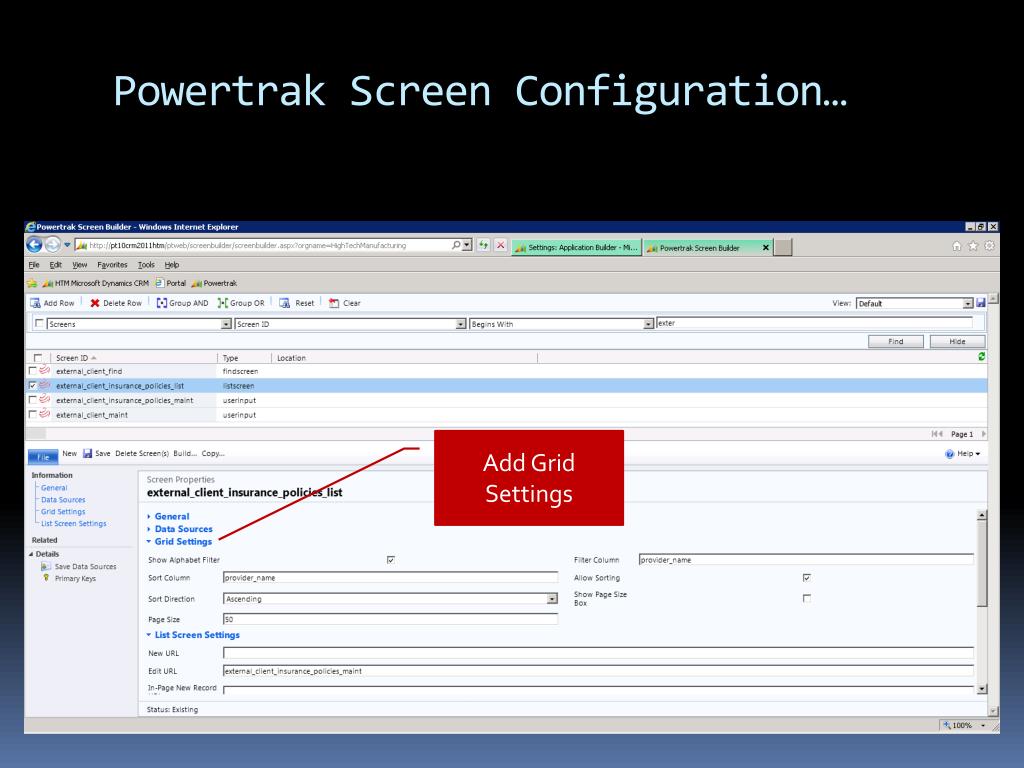Open the browser View menu
This screenshot has width=1024, height=768.
pyautogui.click(x=80, y=264)
